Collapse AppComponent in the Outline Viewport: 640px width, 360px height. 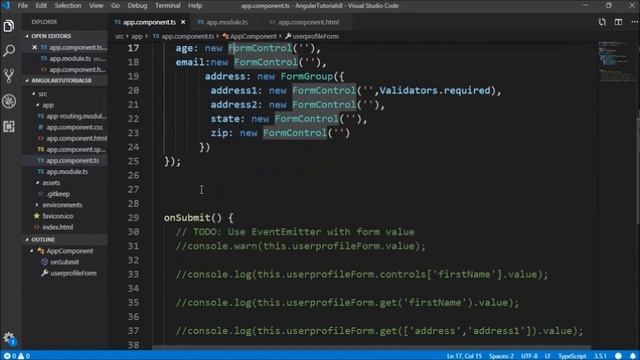pyautogui.click(x=32, y=251)
